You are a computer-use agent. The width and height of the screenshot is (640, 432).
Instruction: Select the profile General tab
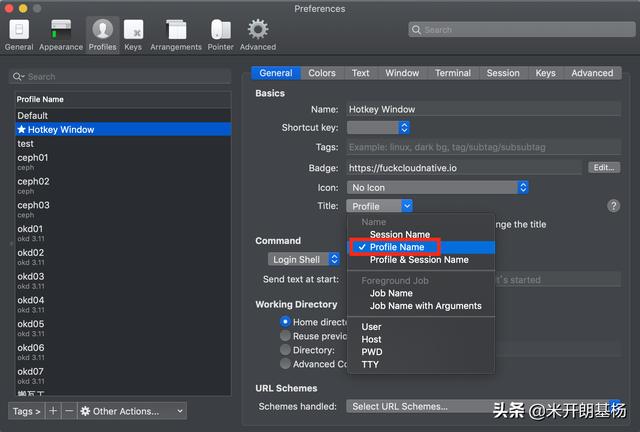(276, 73)
